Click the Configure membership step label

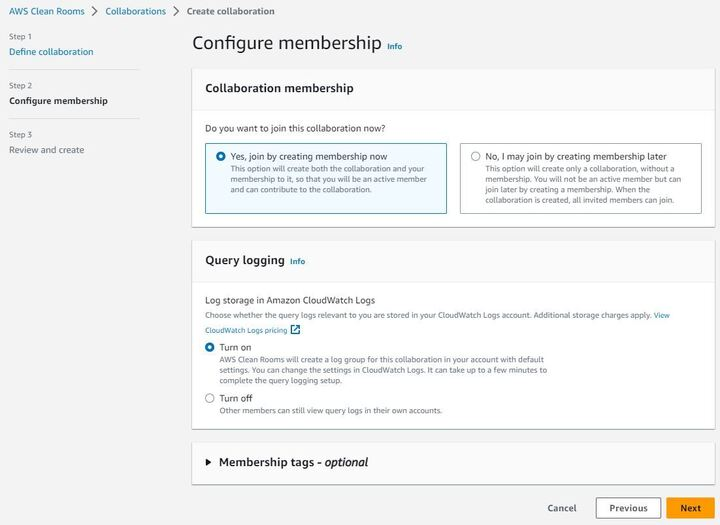pos(58,101)
